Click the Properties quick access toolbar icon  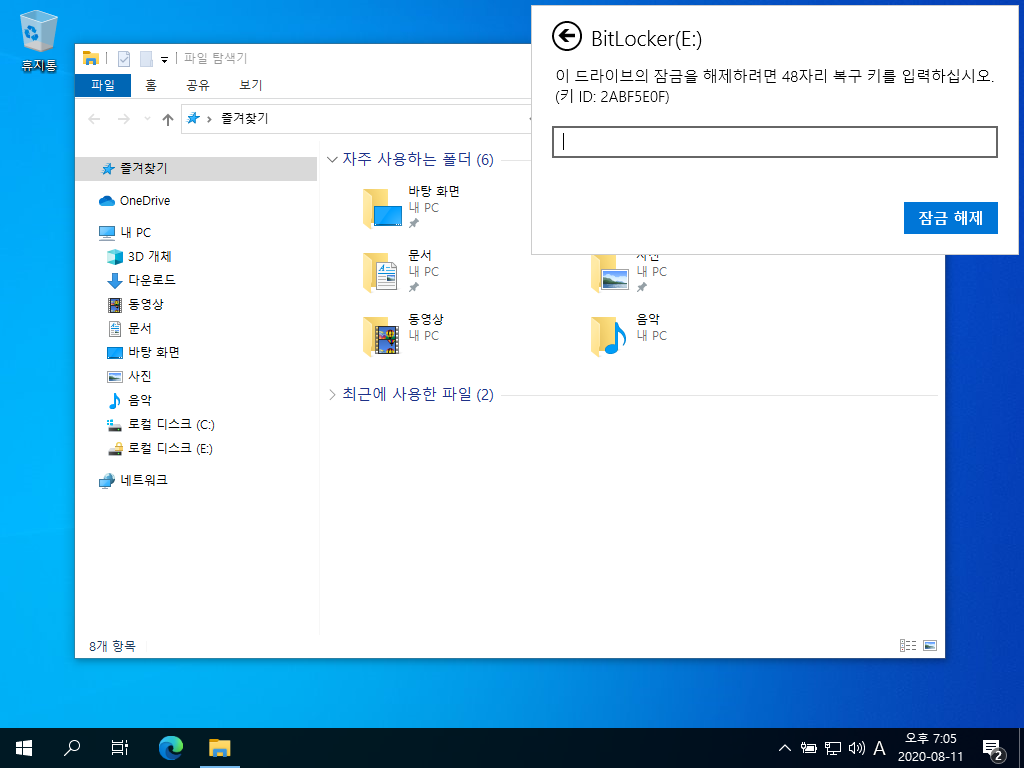click(123, 59)
